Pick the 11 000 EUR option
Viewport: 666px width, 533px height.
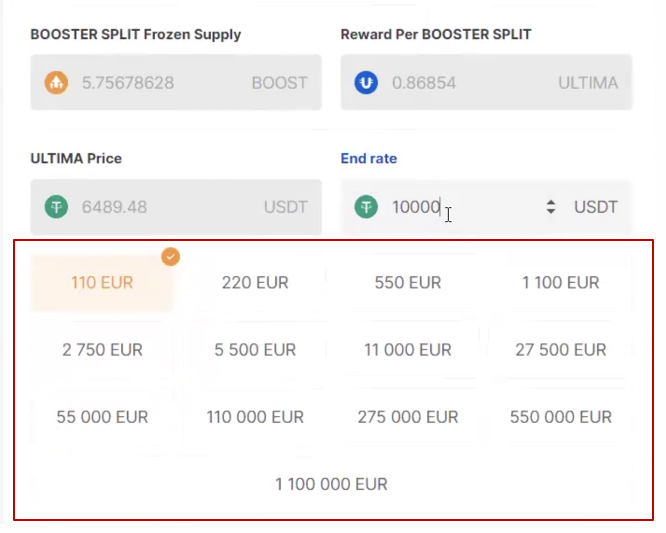pyautogui.click(x=408, y=350)
